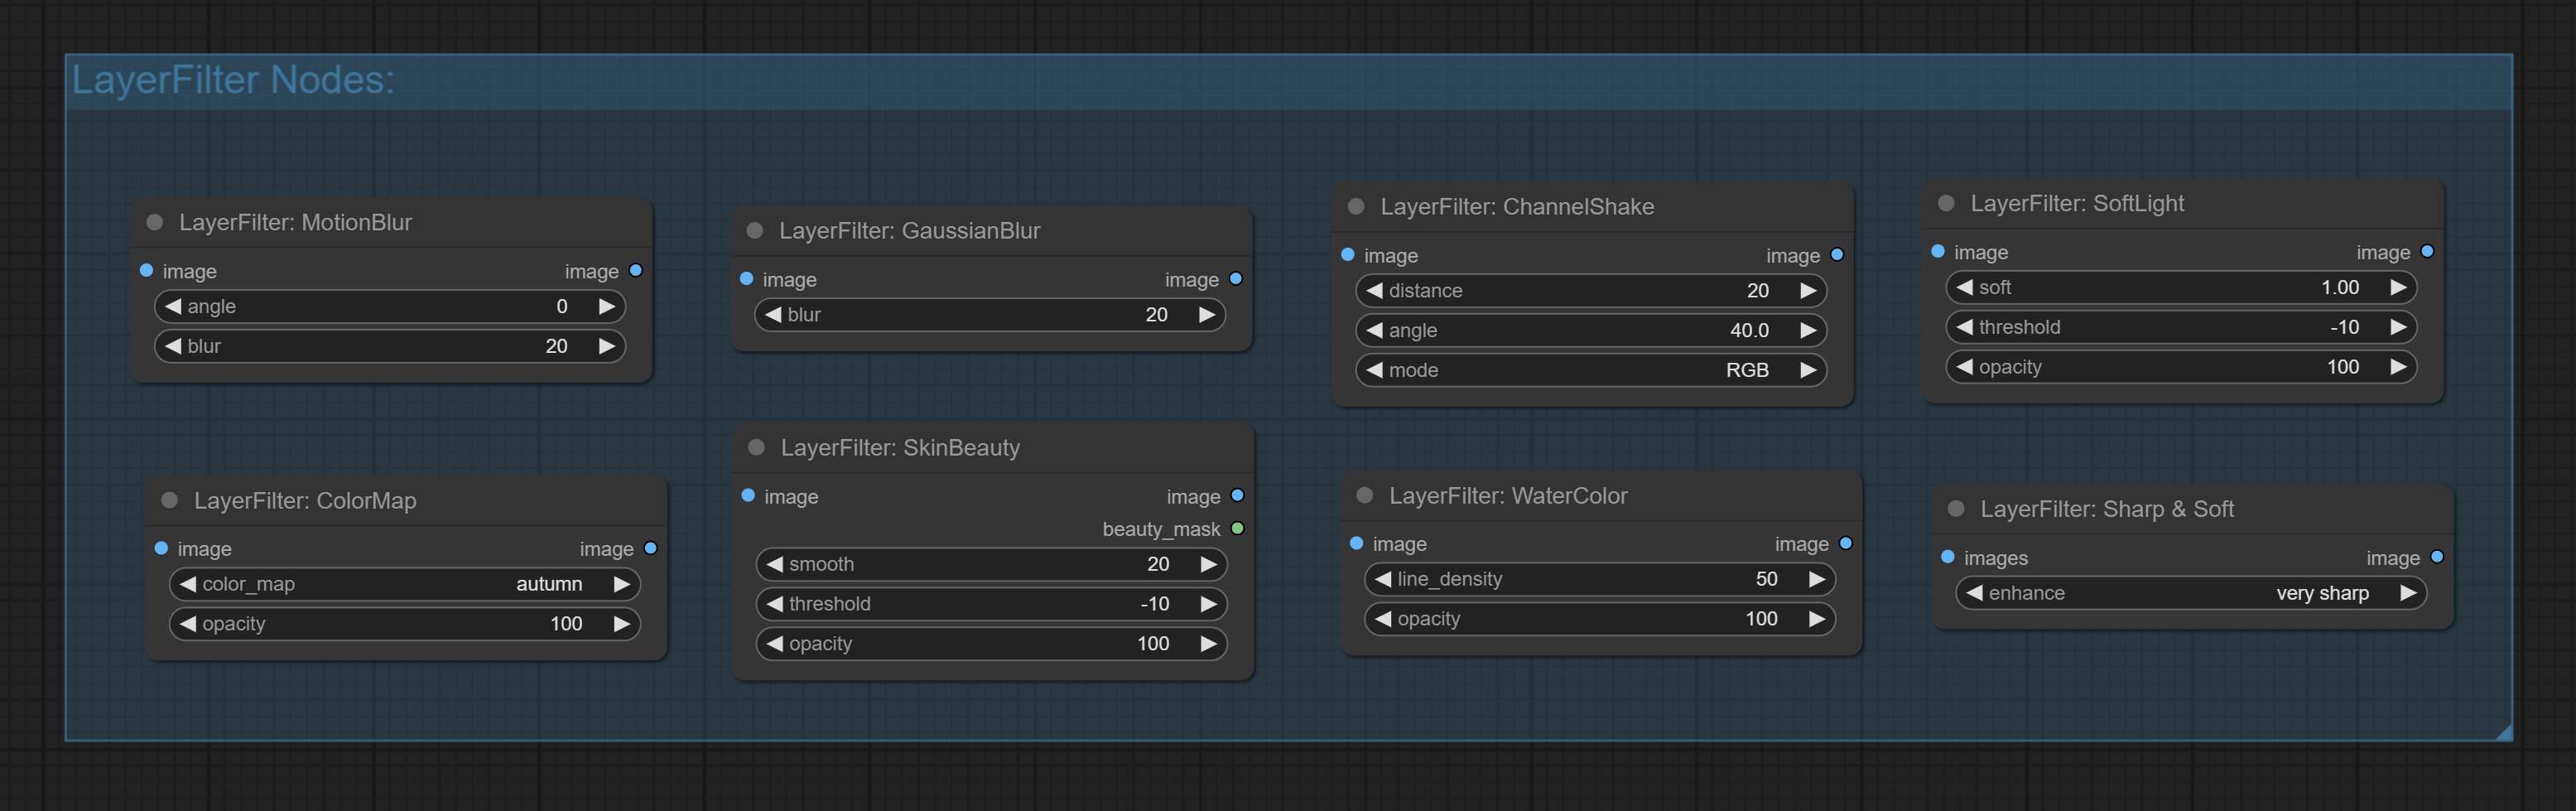This screenshot has height=811, width=2576.
Task: Collapse the GaussianBlur node via its dot
Action: point(755,230)
